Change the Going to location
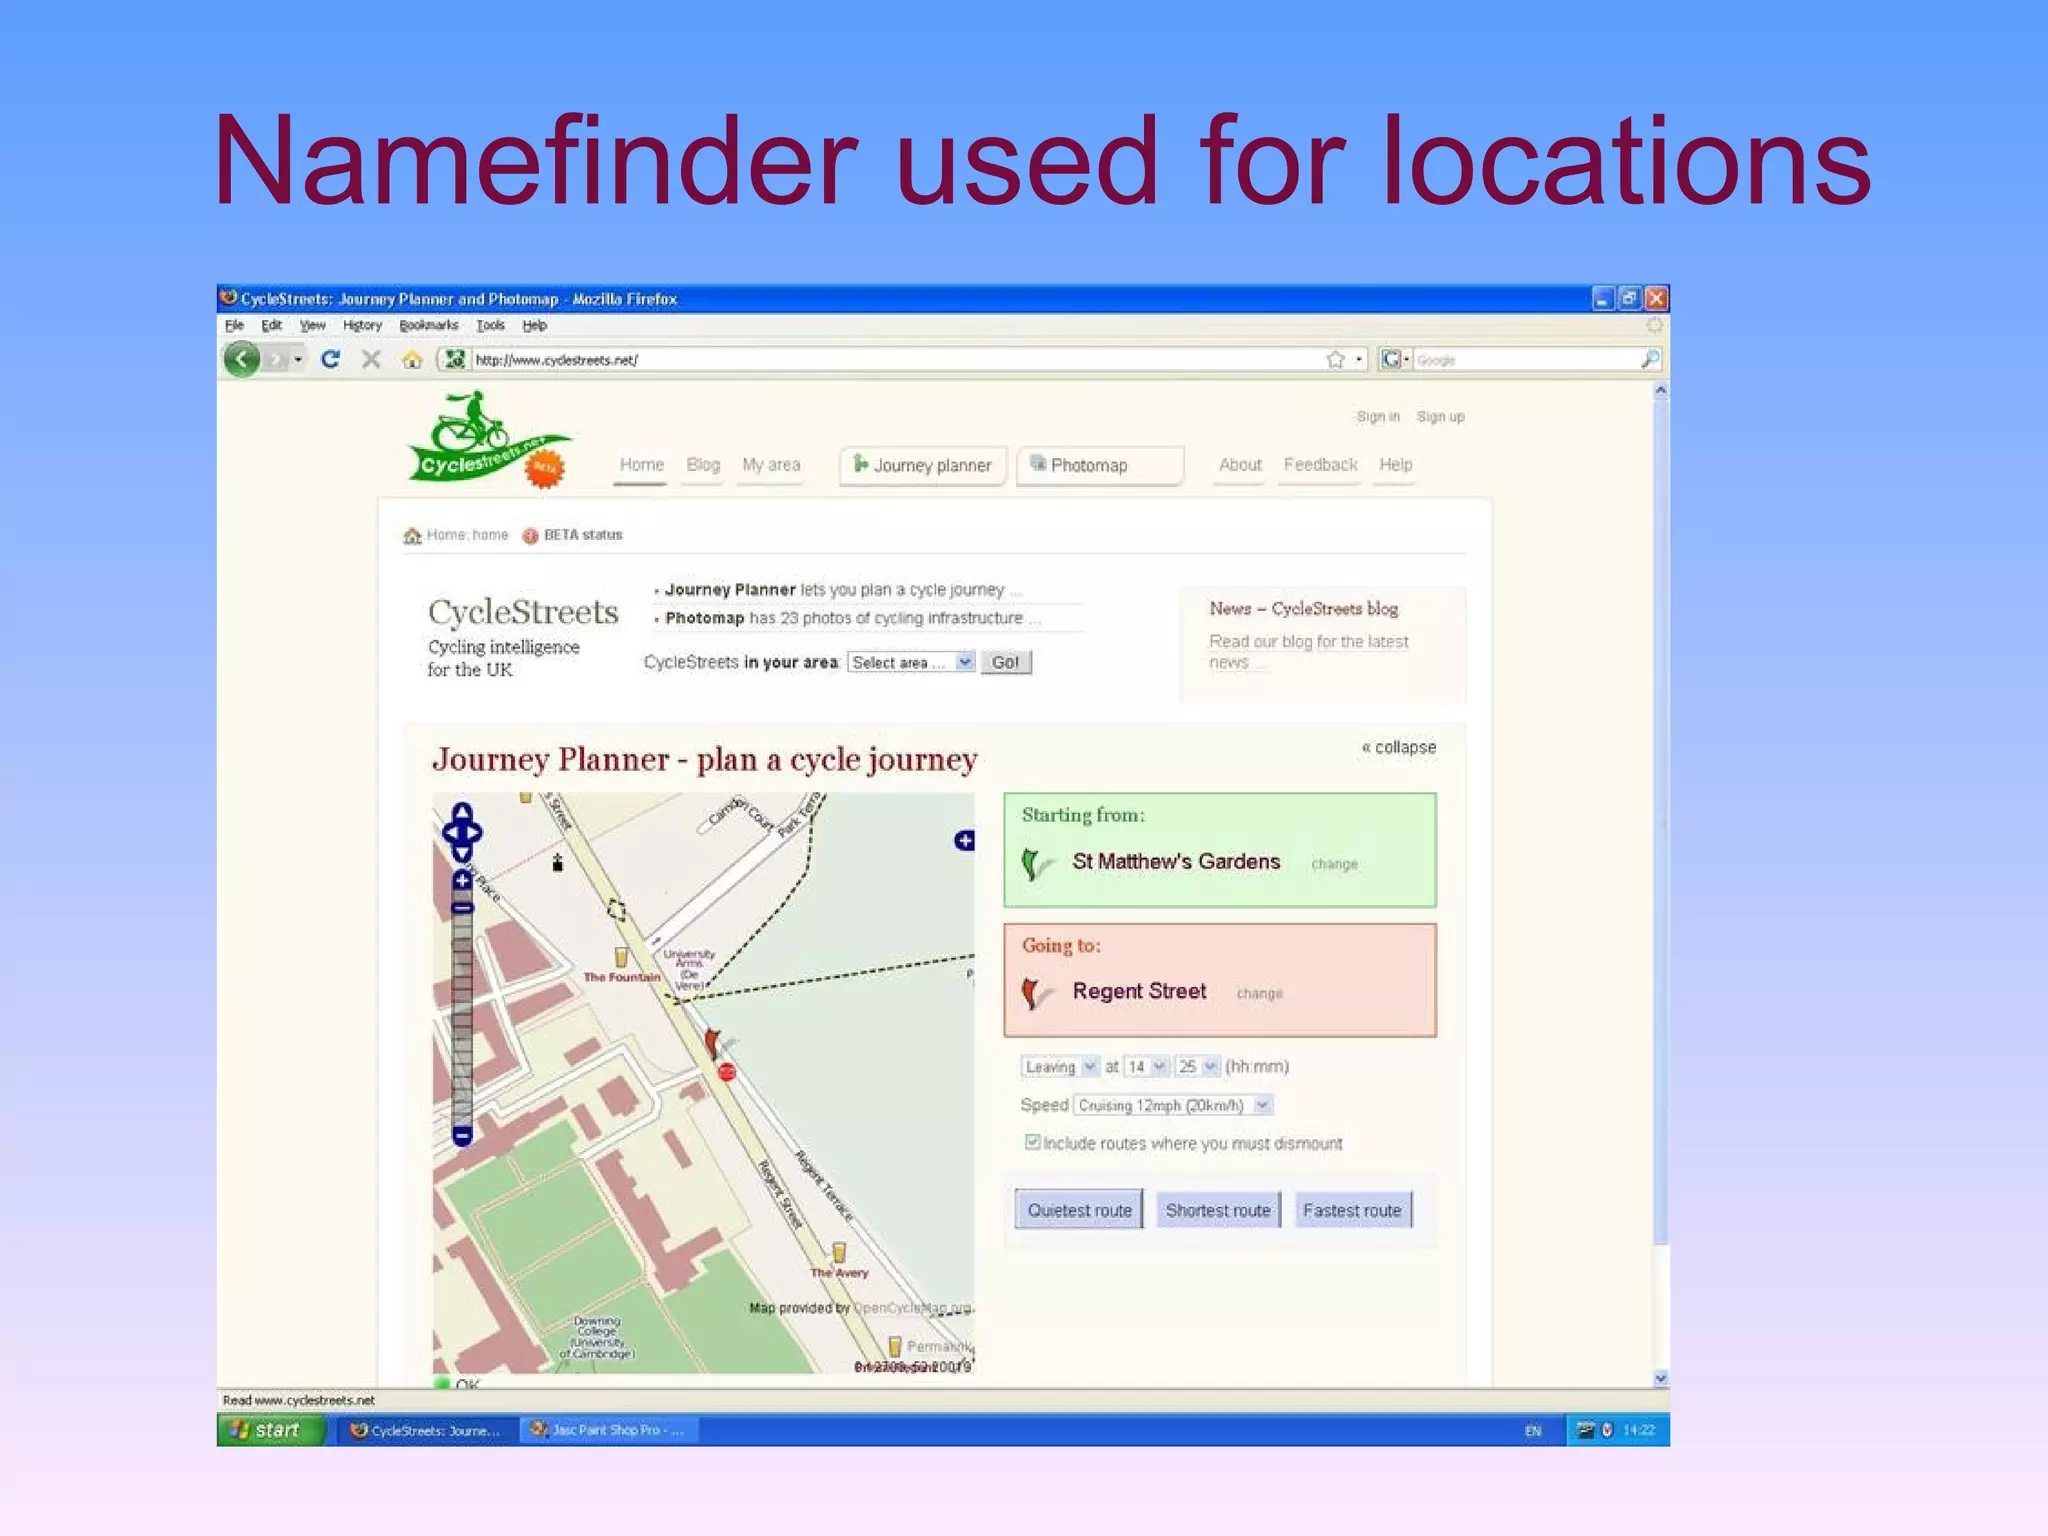The width and height of the screenshot is (2048, 1536). pyautogui.click(x=1259, y=993)
